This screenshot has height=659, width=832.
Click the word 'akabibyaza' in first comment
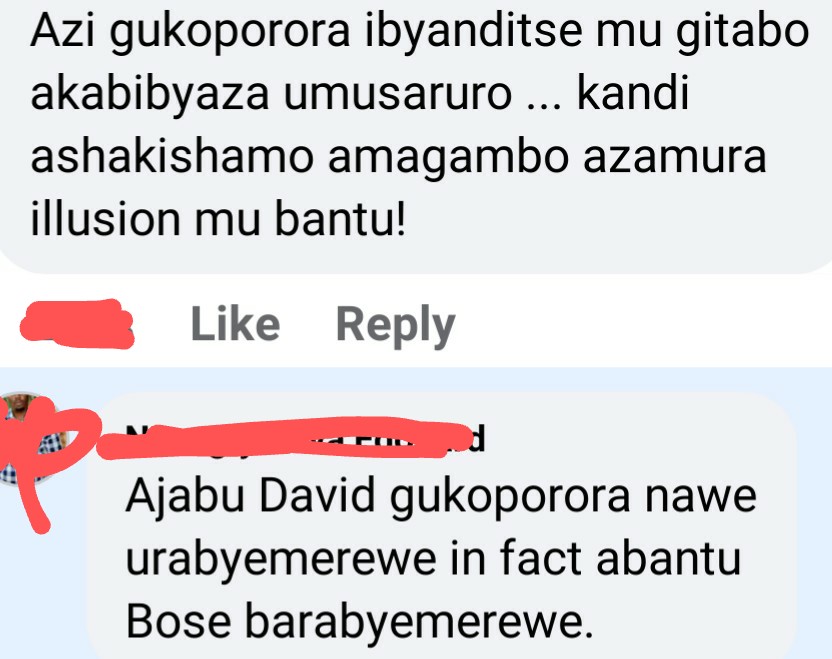pyautogui.click(x=150, y=96)
